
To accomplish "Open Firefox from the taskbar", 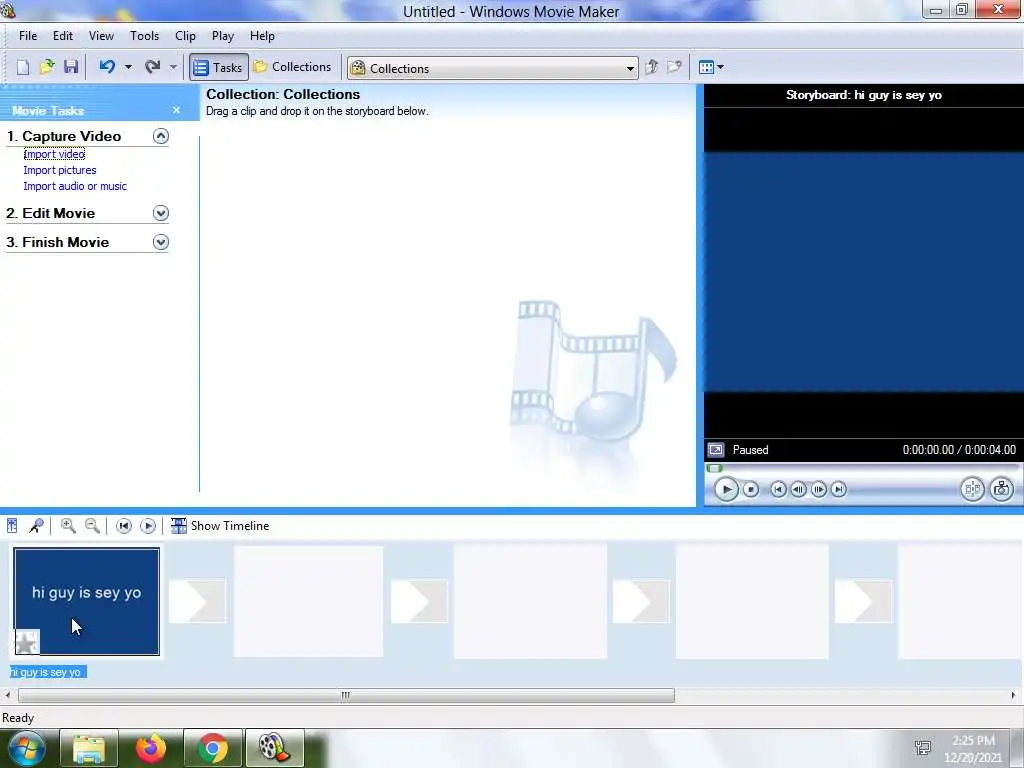I will tap(151, 748).
